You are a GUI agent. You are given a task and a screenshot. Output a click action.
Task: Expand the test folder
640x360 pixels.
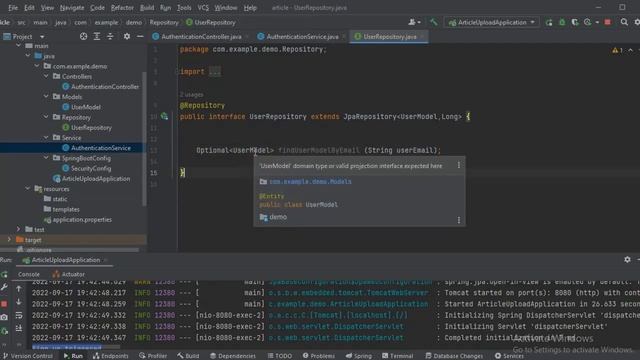coord(18,229)
